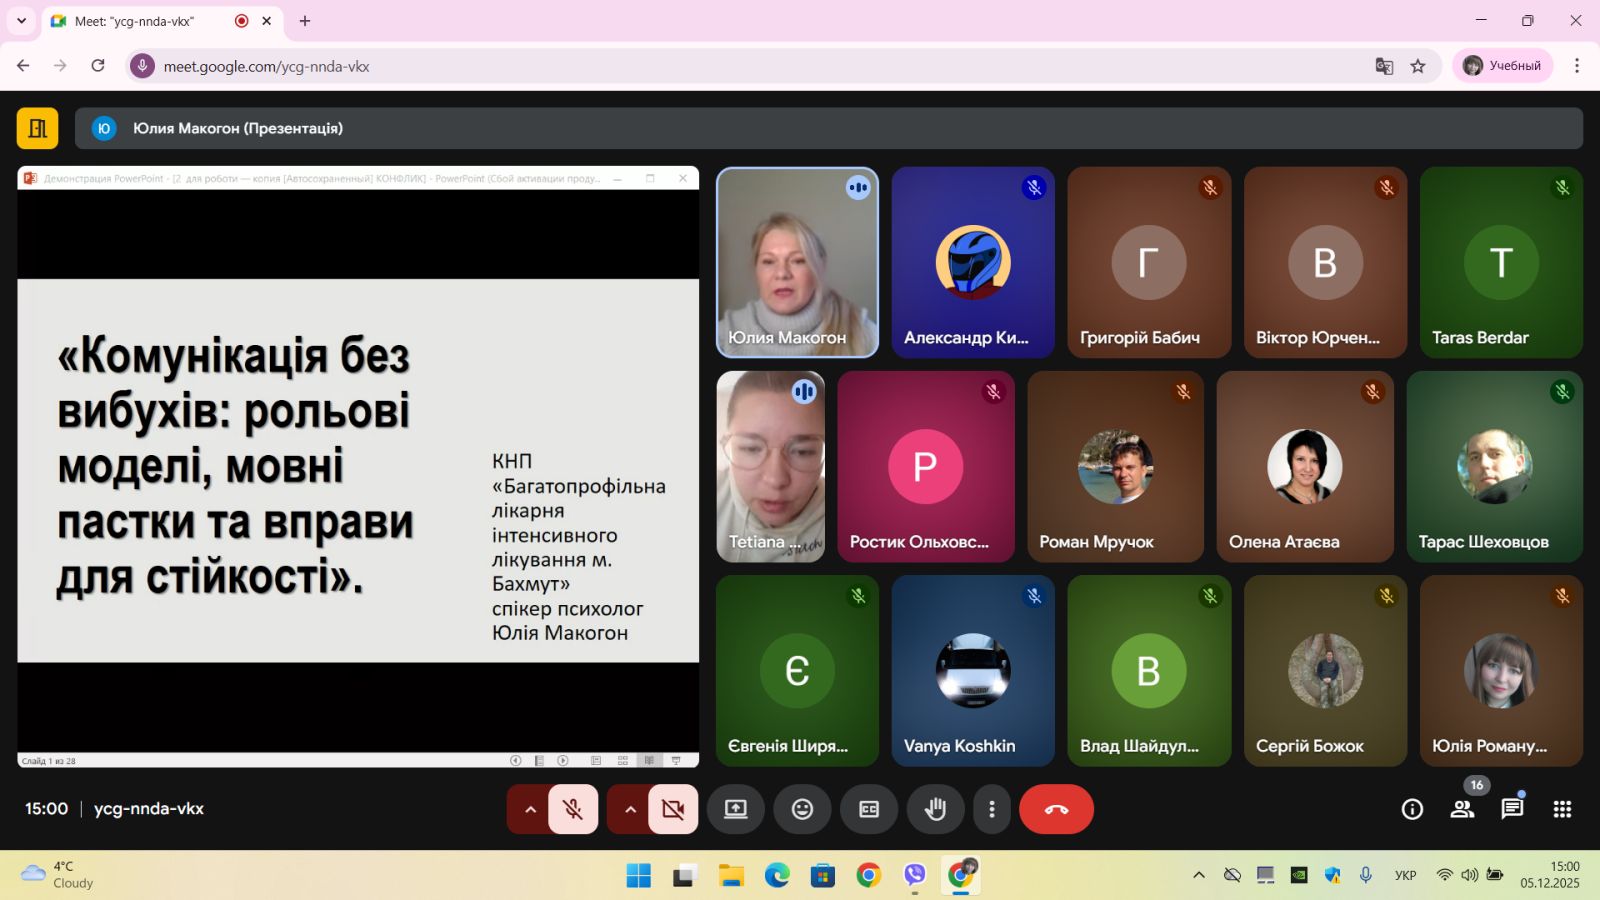Toggle the disabled camera button
Viewport: 1600px width, 900px height.
[x=673, y=809]
